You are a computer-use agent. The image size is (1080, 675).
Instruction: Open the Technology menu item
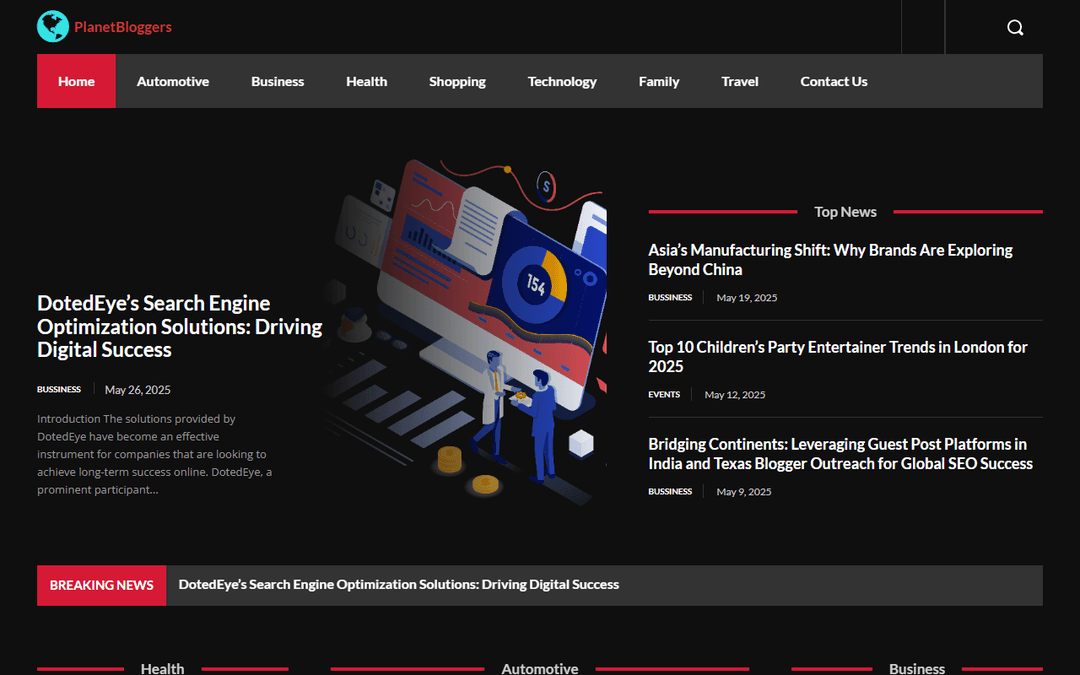pos(562,81)
